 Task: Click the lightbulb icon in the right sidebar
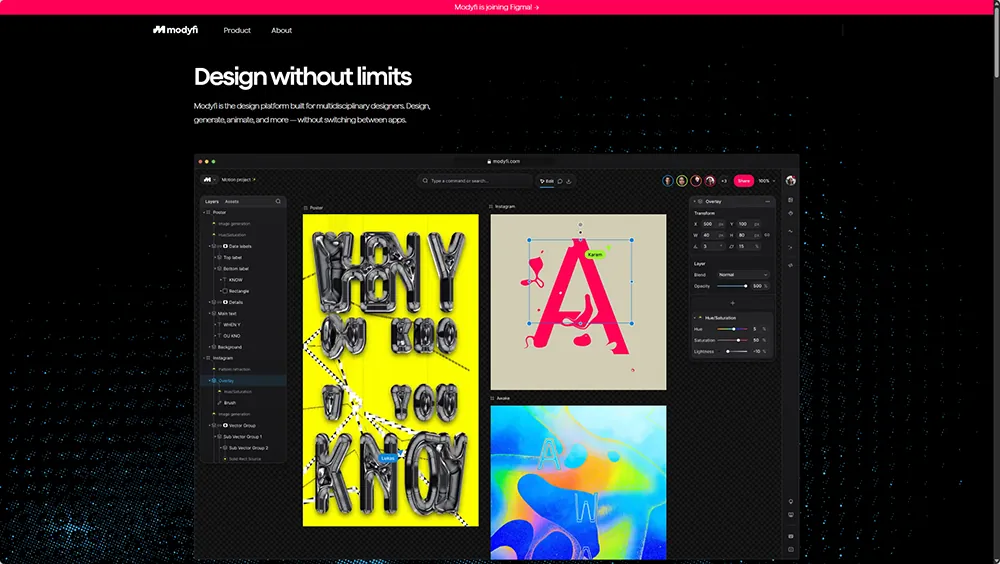[791, 501]
